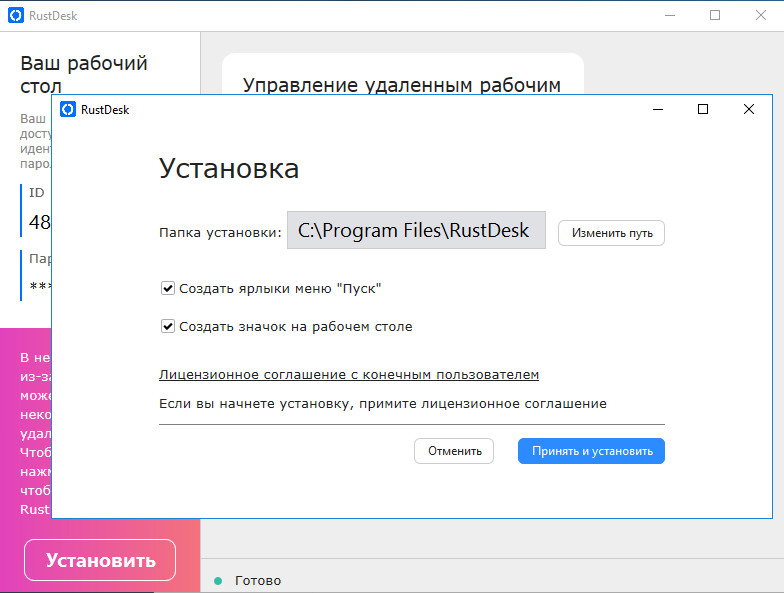784x593 pixels.
Task: Click the pink "Установить" button in main window
Action: [x=100, y=560]
